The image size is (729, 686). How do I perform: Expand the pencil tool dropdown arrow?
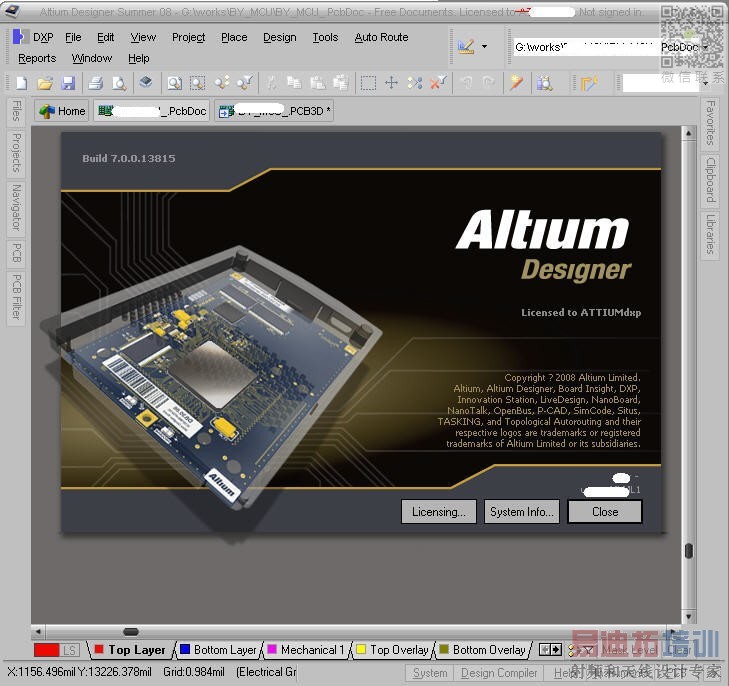coord(485,47)
